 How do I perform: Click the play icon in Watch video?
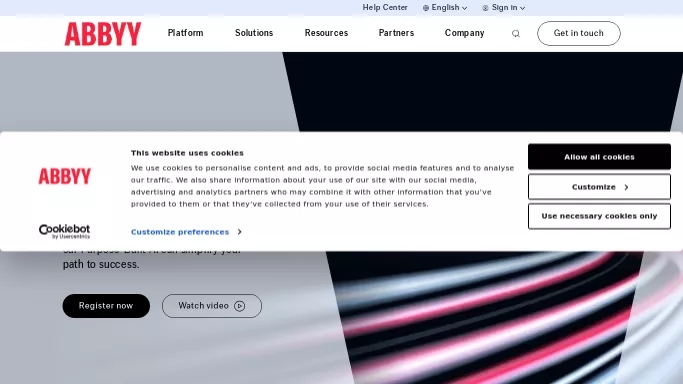coord(240,306)
